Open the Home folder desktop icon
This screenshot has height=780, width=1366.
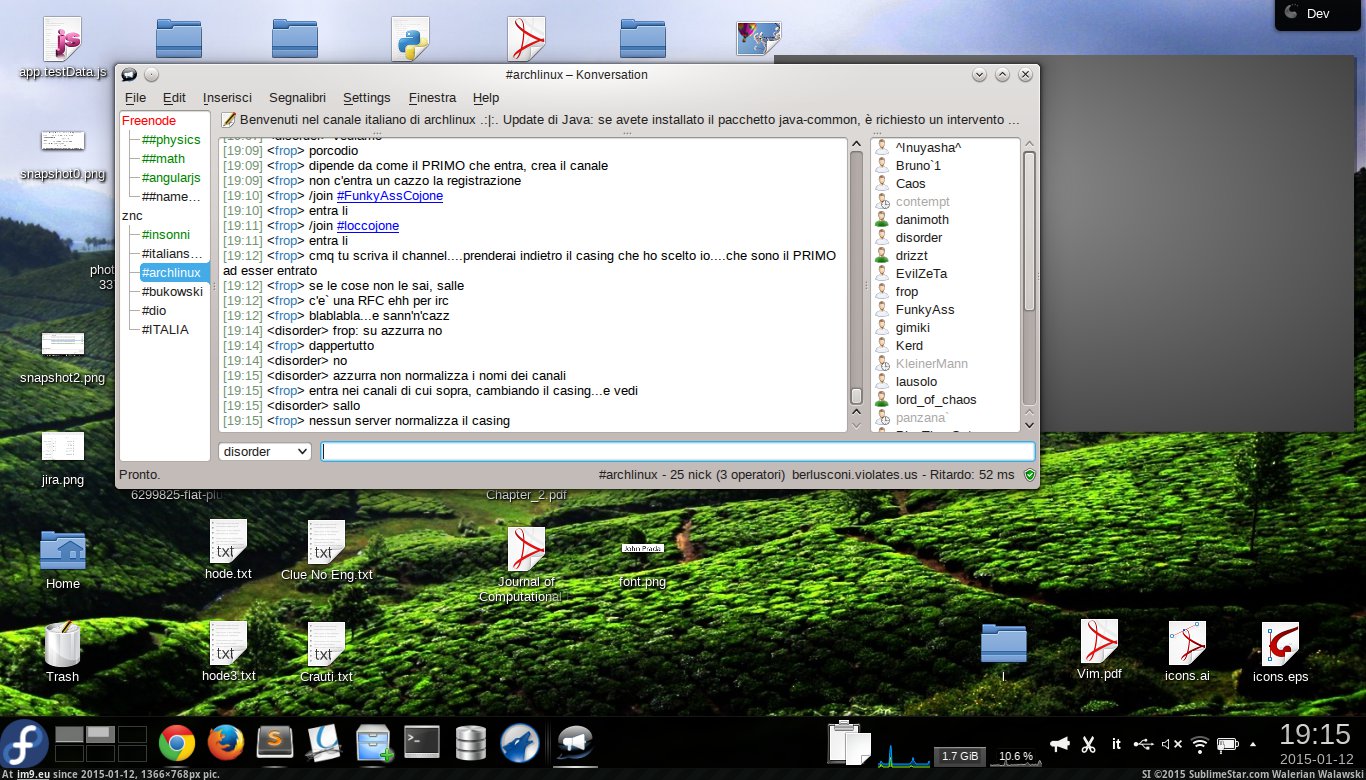pos(62,559)
